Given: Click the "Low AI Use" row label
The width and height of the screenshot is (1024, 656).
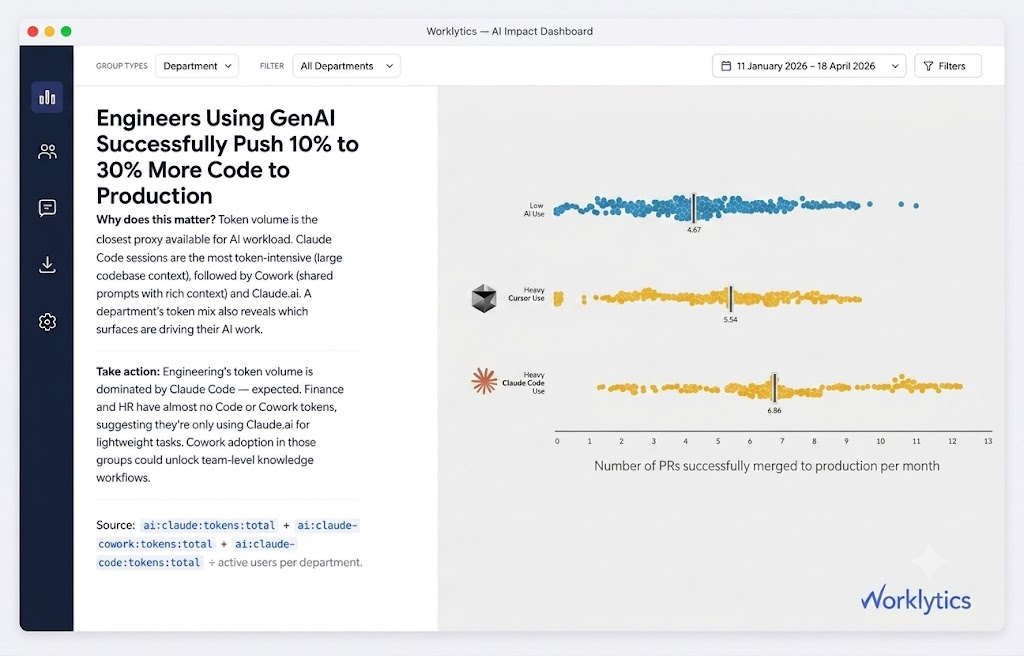Looking at the screenshot, I should coord(534,209).
